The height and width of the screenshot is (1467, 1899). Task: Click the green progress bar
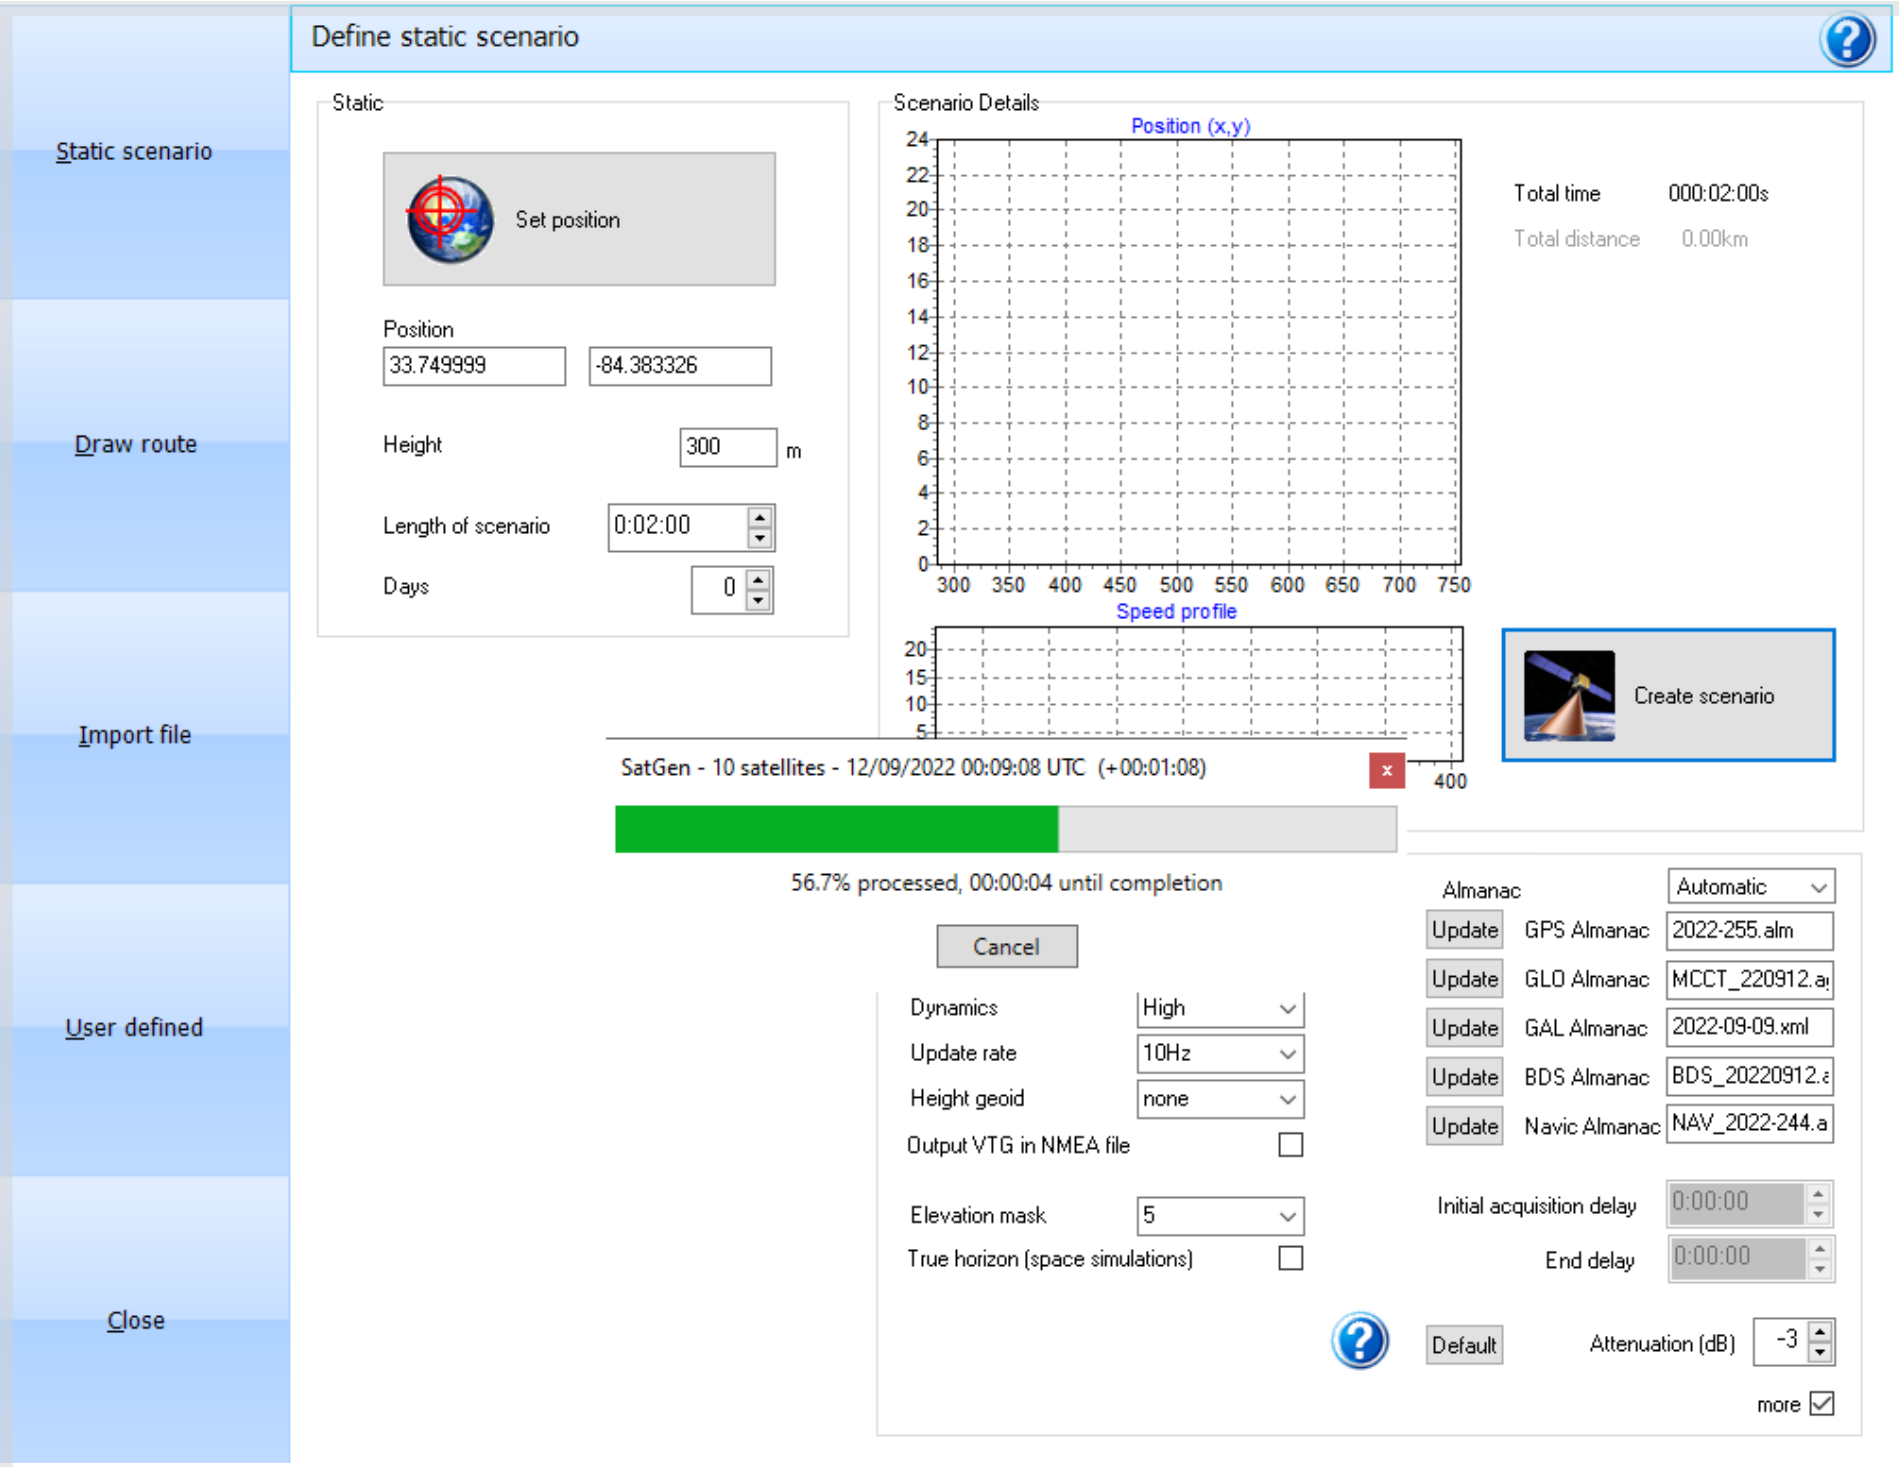(x=1006, y=829)
